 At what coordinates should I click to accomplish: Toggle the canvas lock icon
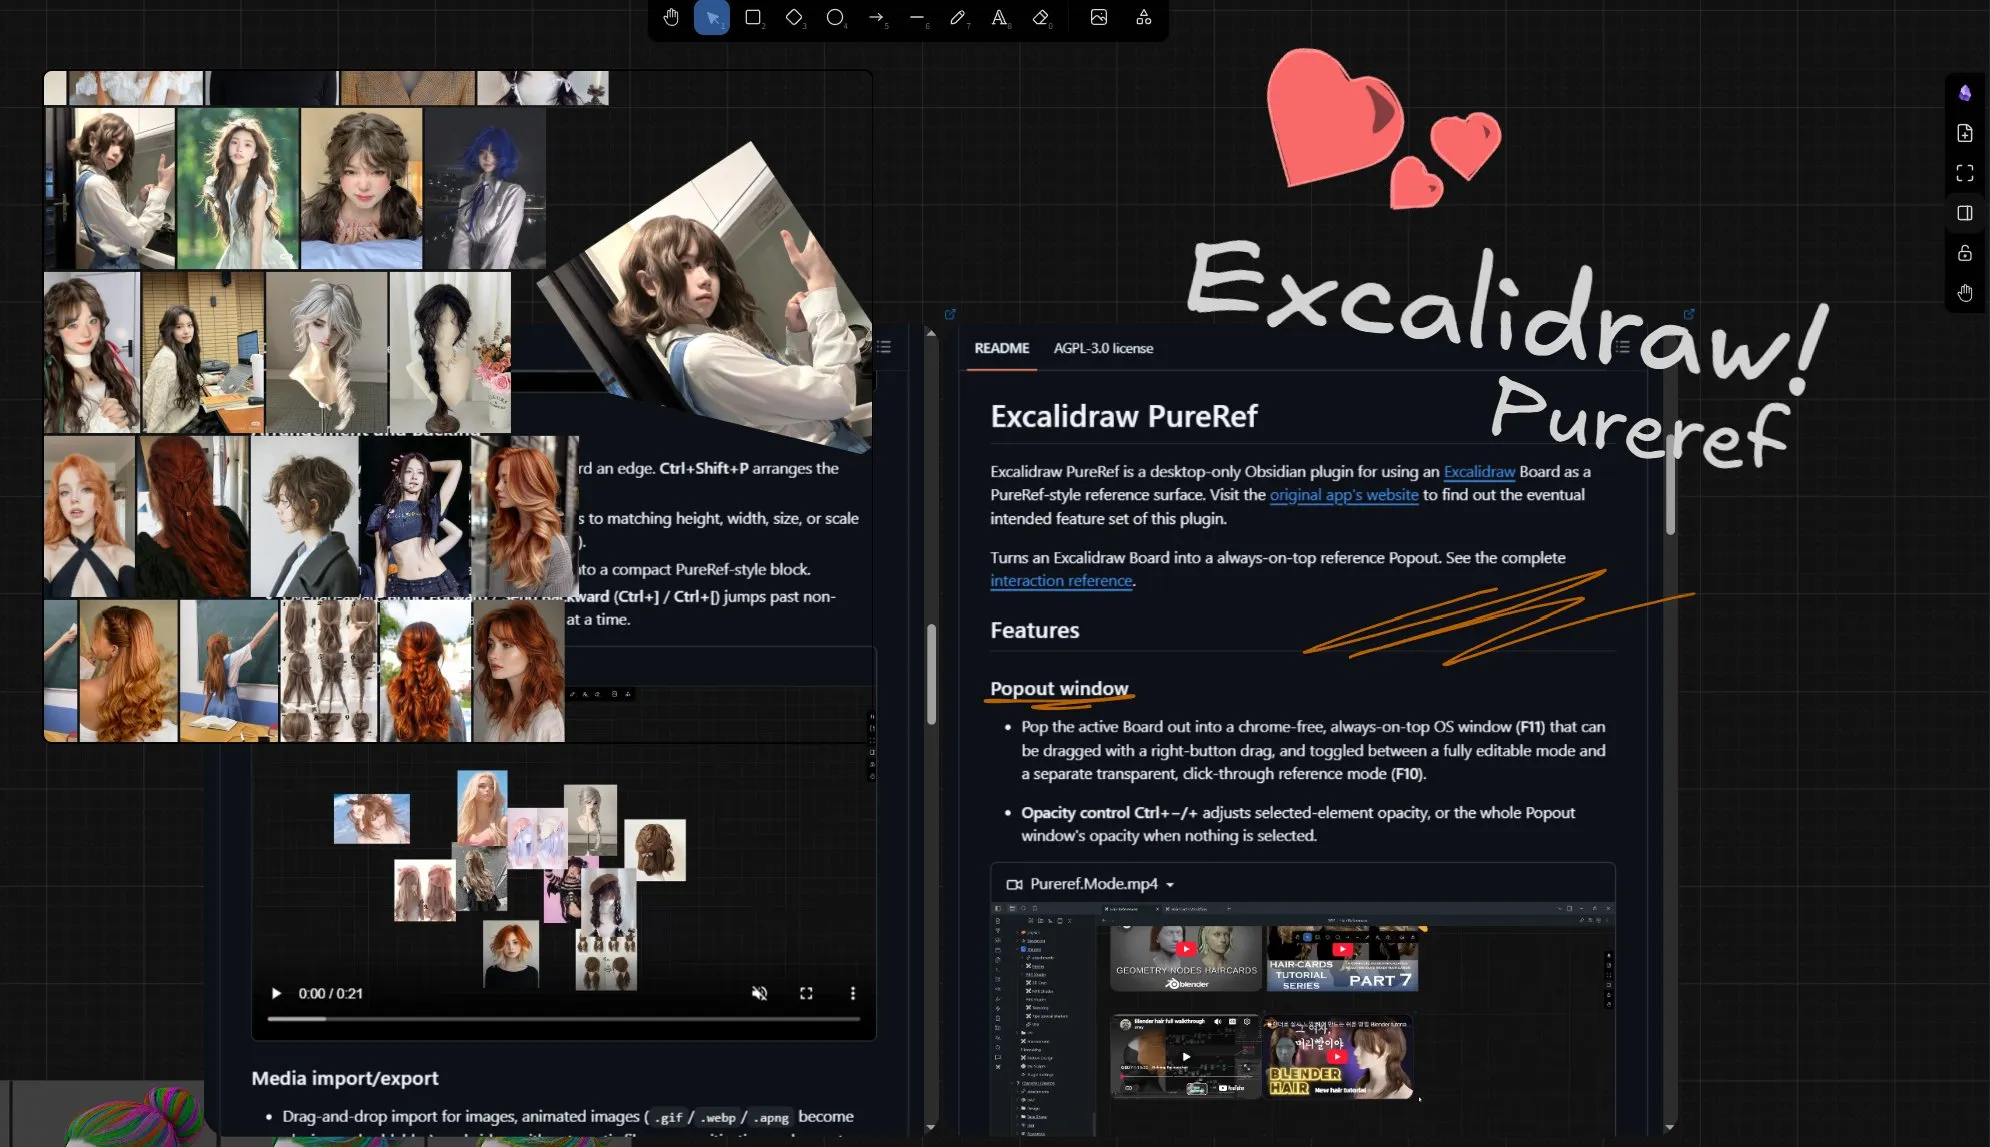(x=1965, y=253)
